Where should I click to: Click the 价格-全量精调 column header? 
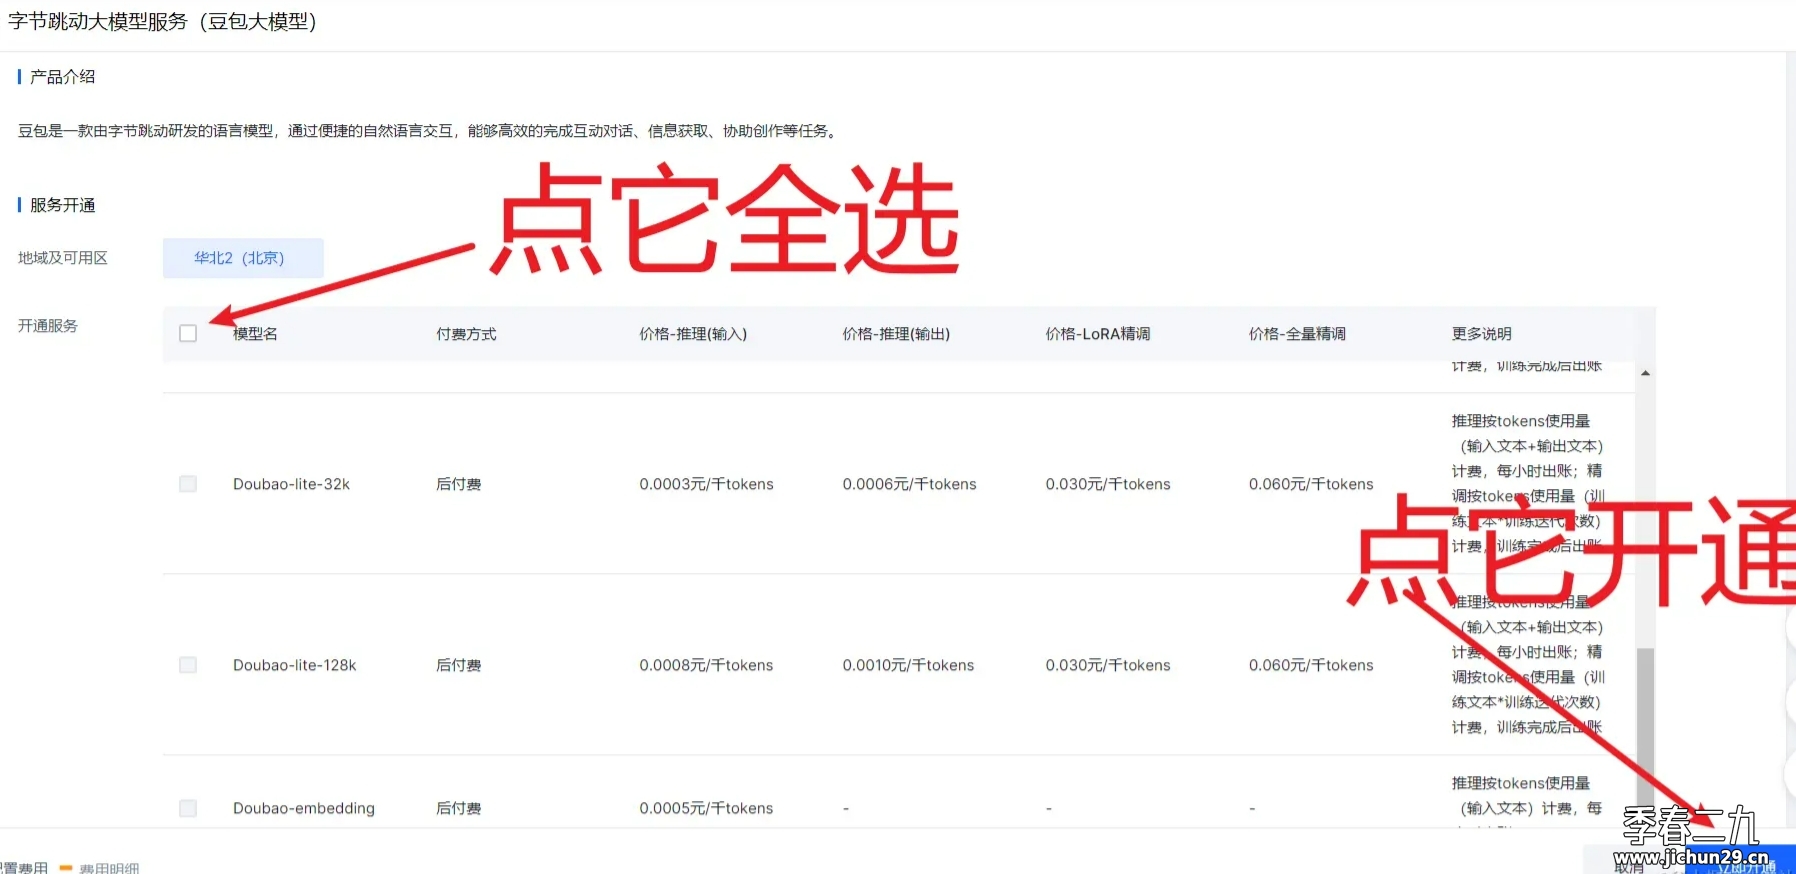pyautogui.click(x=1297, y=334)
